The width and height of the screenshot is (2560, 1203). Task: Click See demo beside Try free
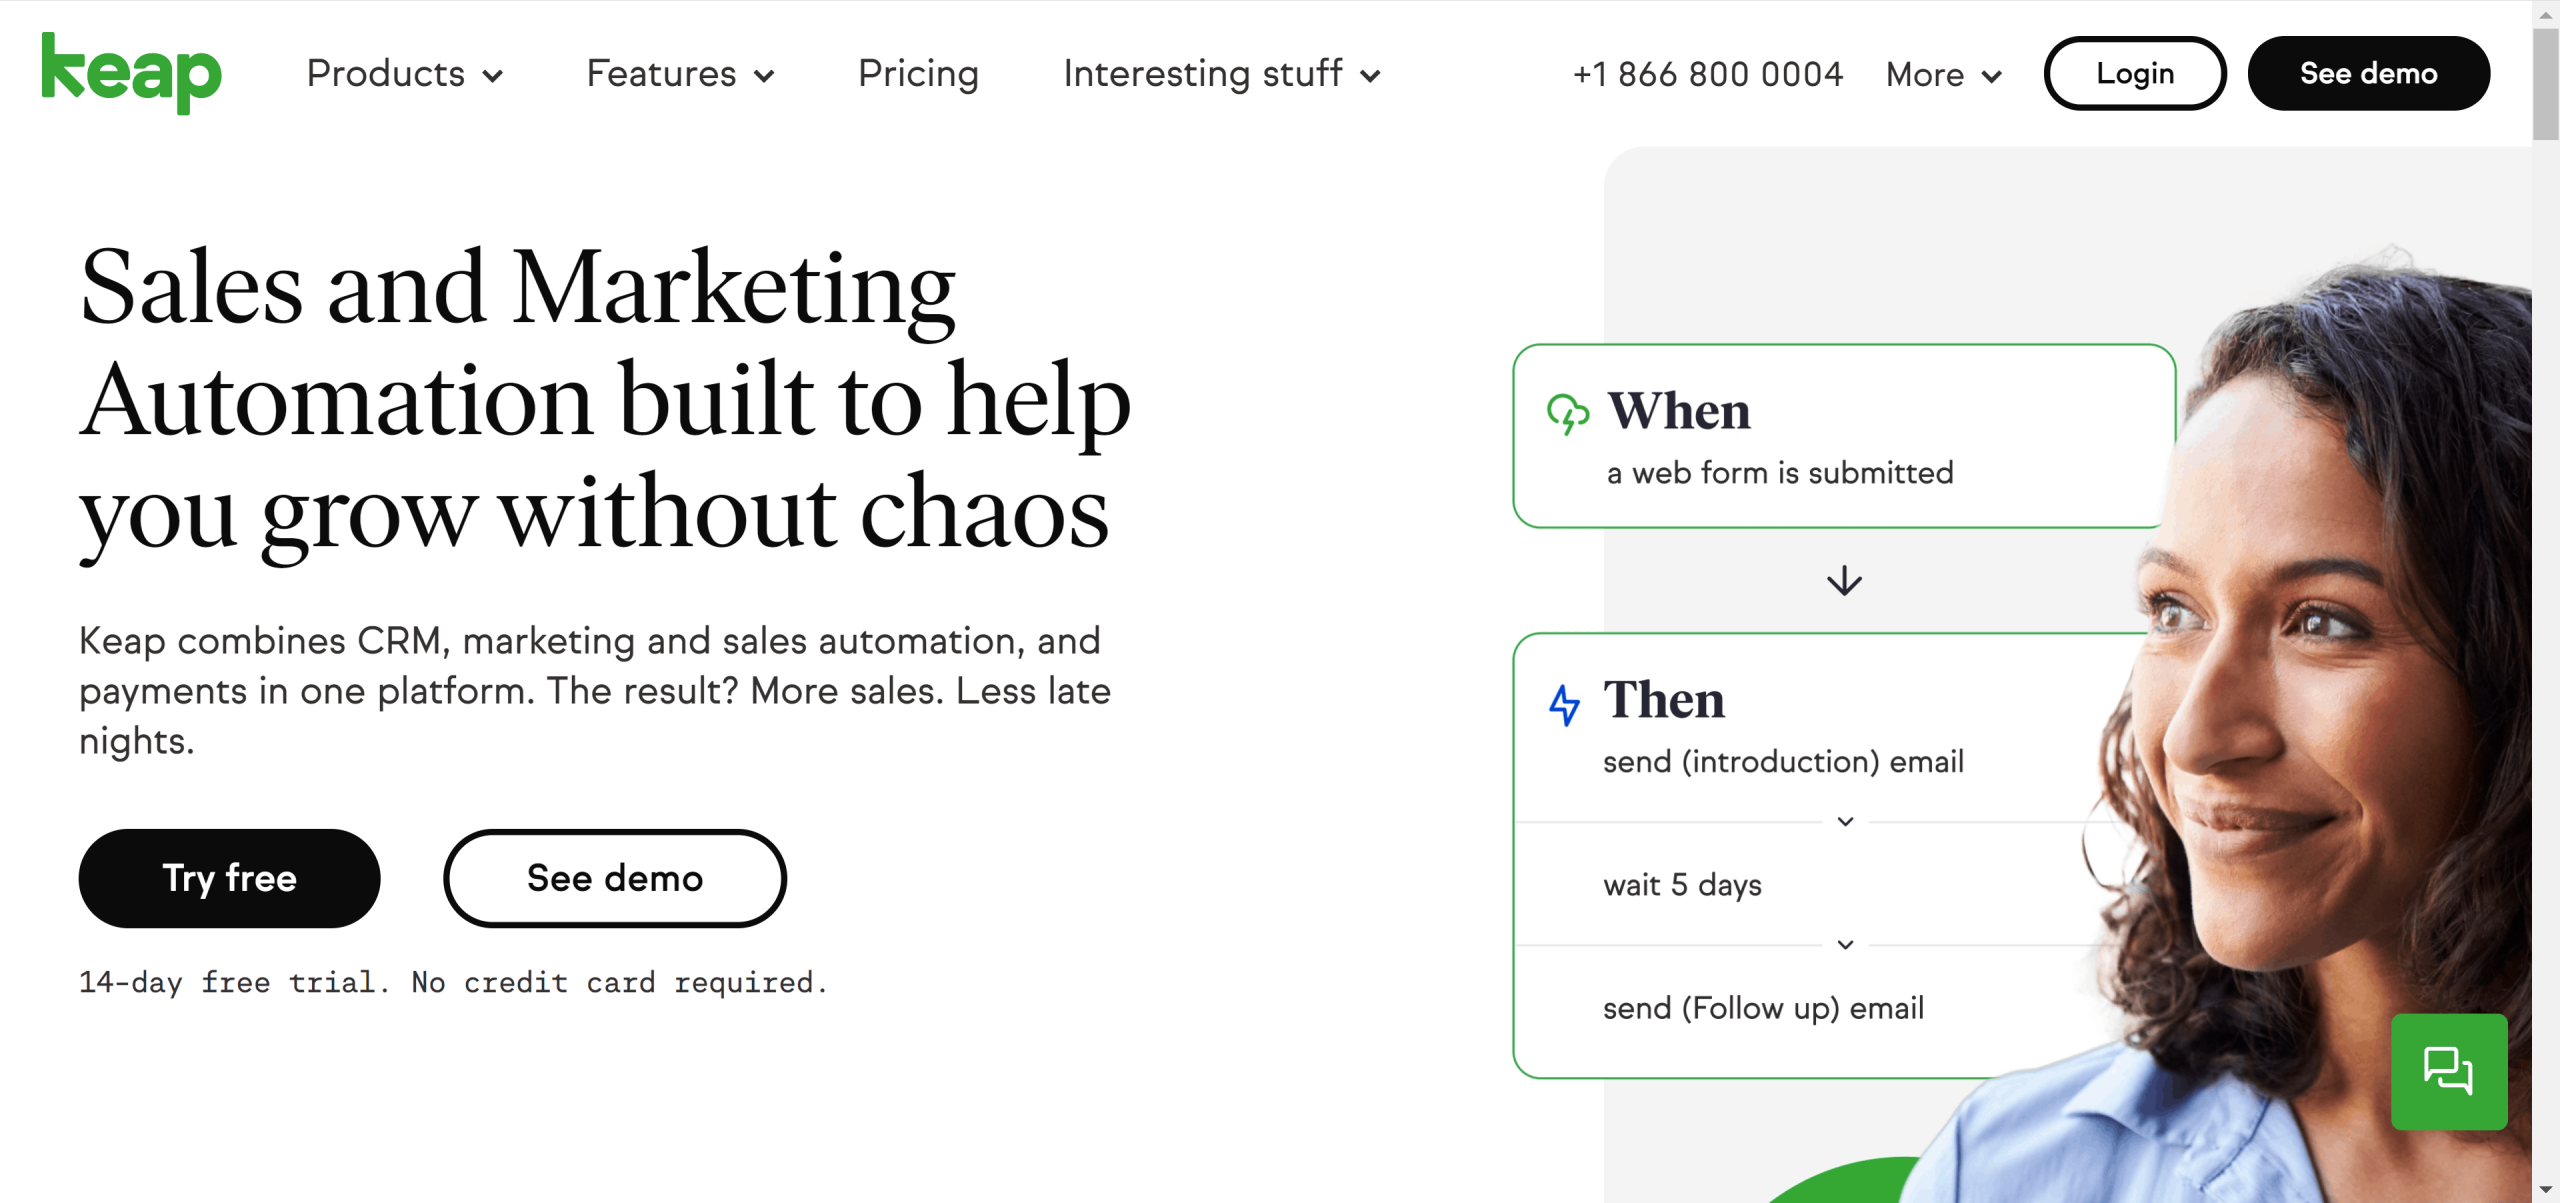pos(614,878)
